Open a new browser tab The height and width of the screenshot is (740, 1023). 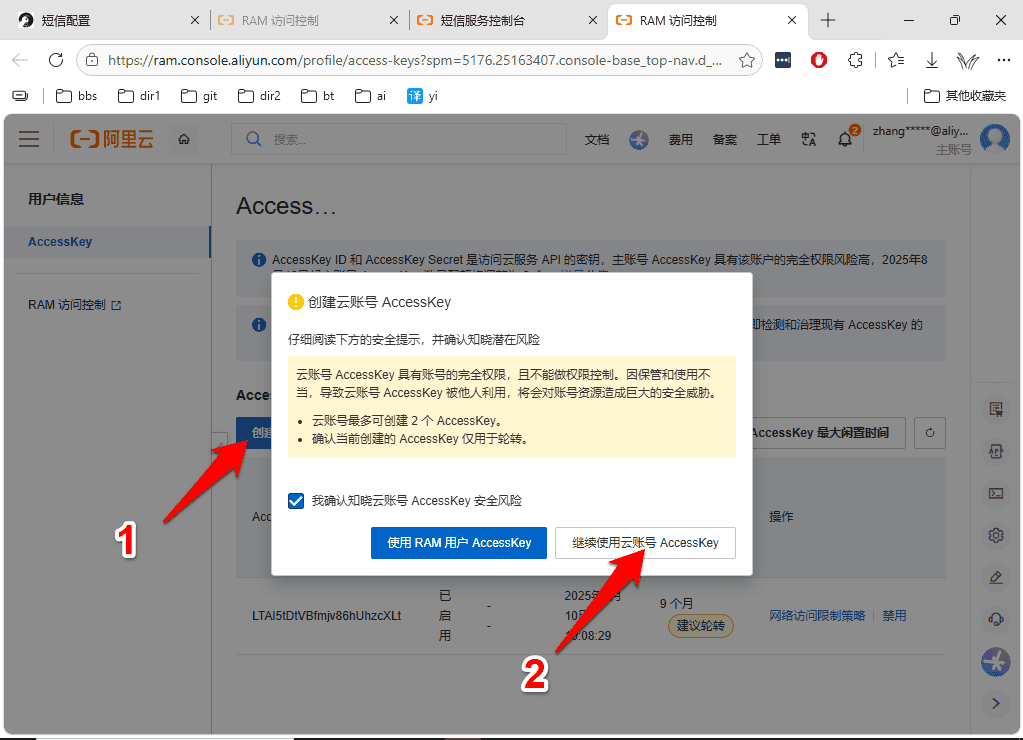(x=828, y=20)
